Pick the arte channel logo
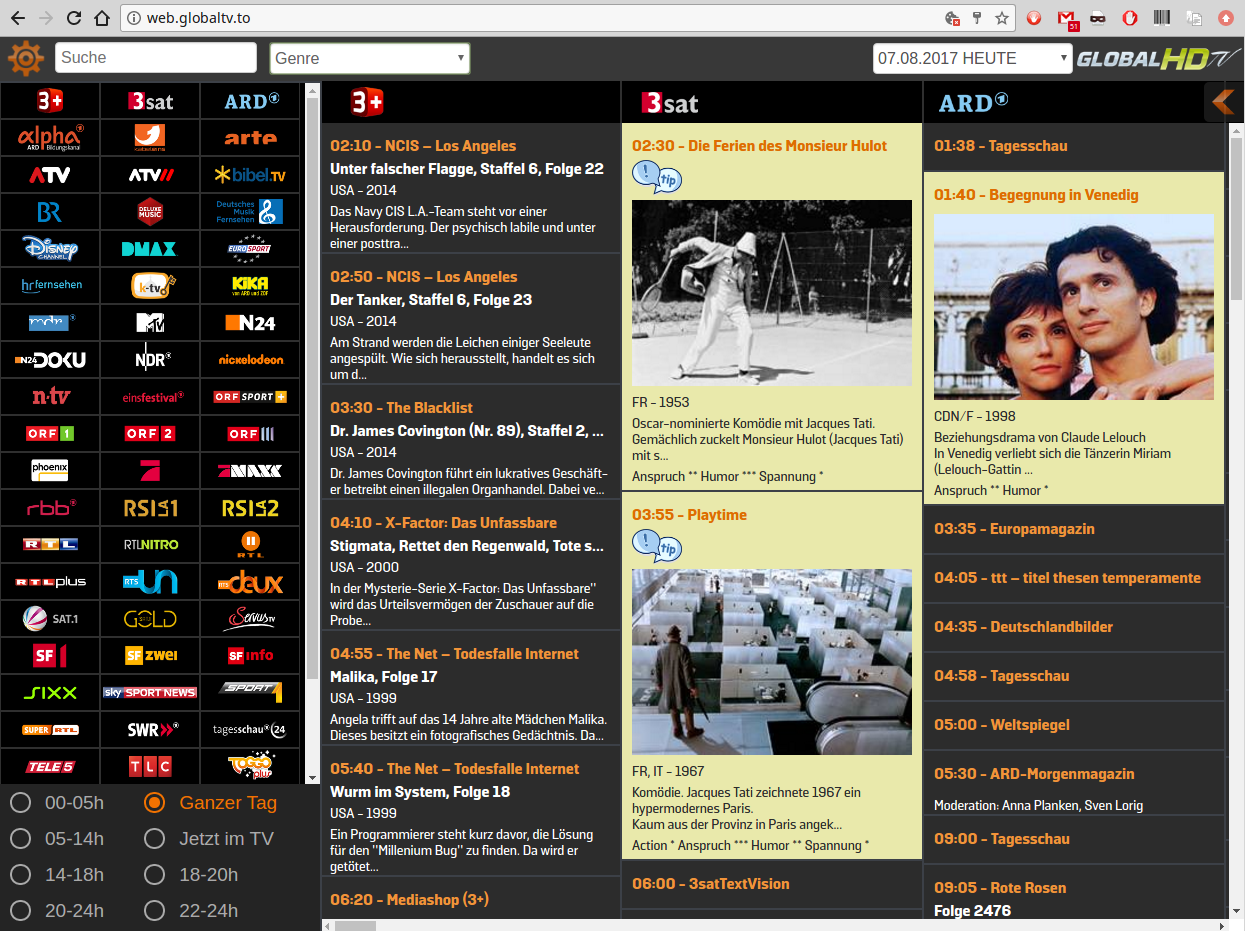This screenshot has width=1245, height=931. click(x=250, y=137)
